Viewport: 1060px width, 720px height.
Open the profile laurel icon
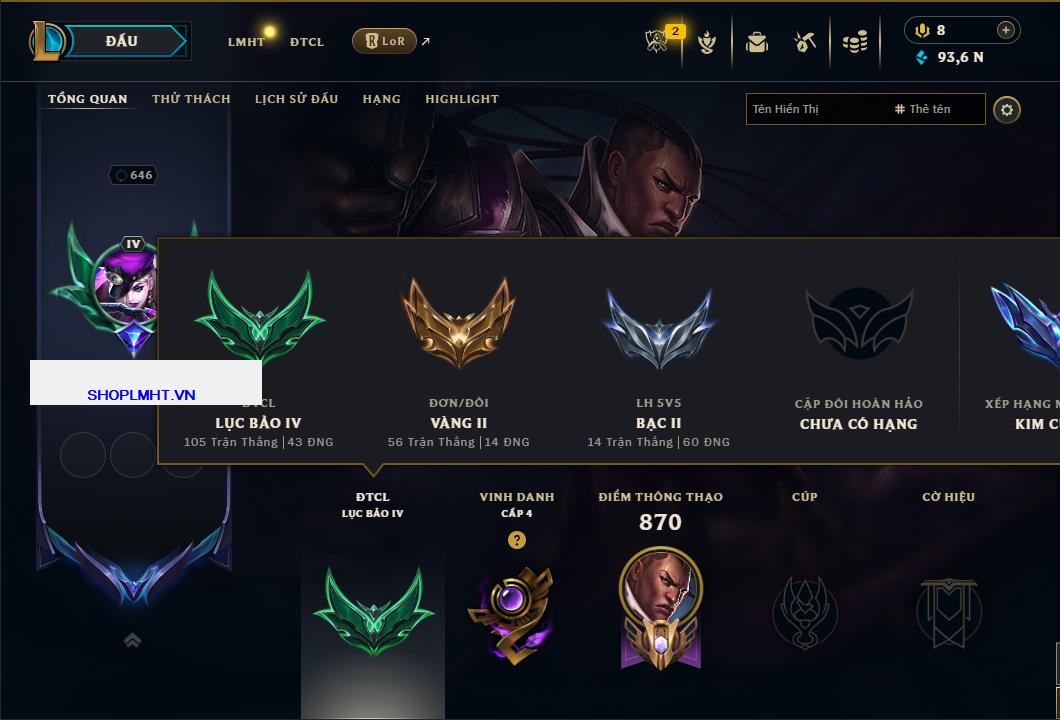pos(706,42)
